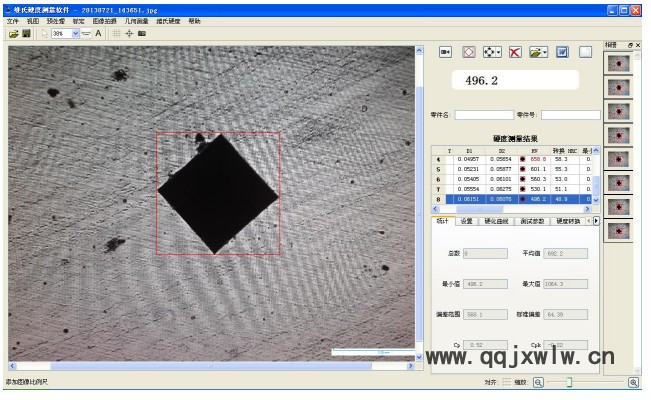Click results table scroll left arrow
This screenshot has height=400, width=651.
click(x=435, y=209)
